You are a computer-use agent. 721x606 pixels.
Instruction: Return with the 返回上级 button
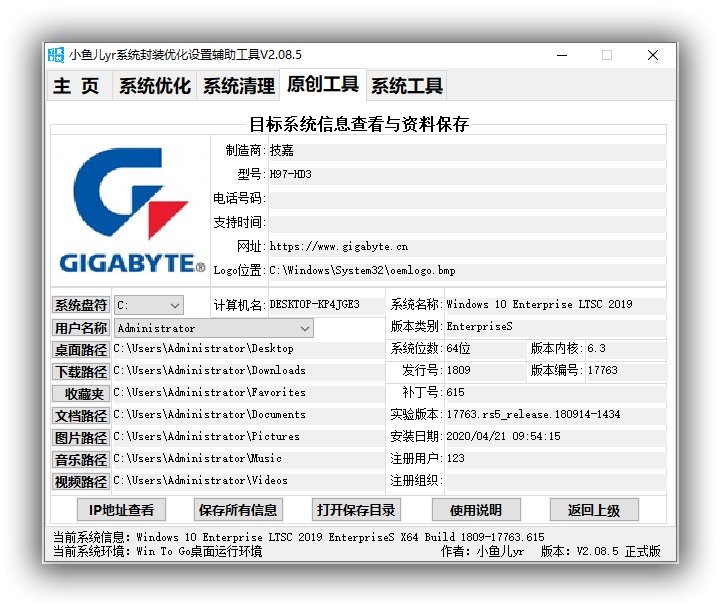[x=593, y=510]
